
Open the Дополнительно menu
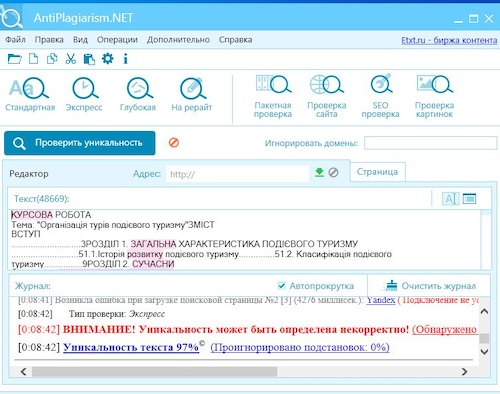point(178,40)
